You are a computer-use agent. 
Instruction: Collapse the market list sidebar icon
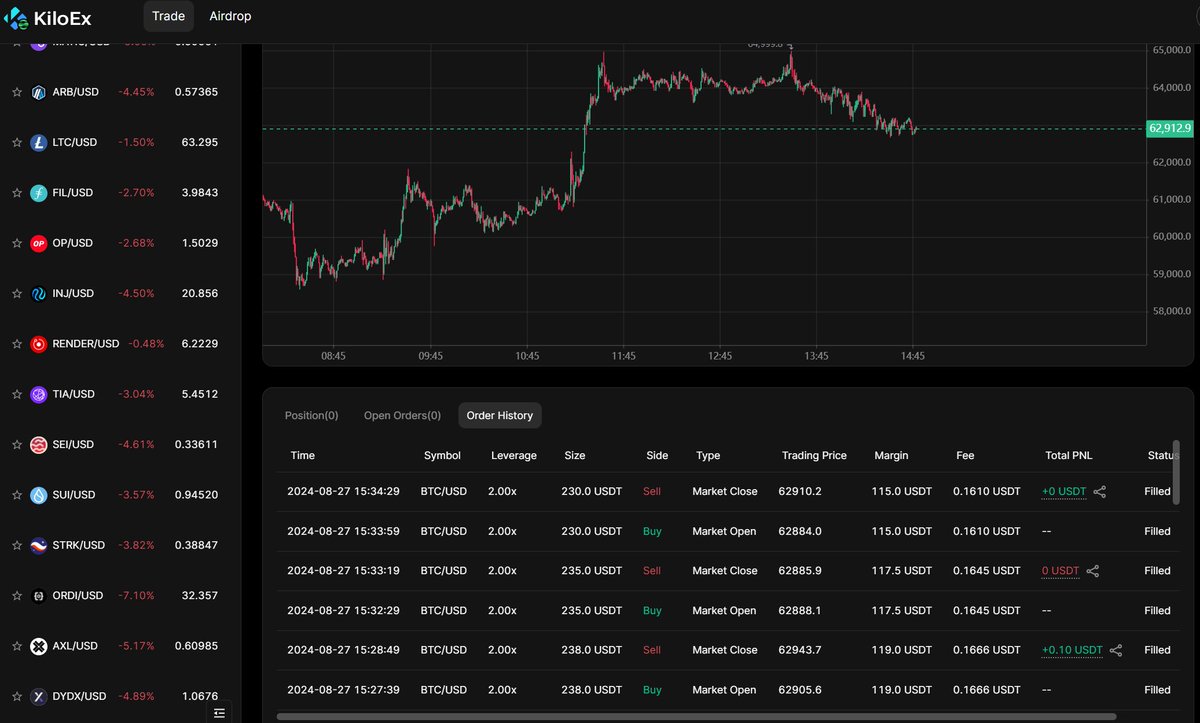coord(220,712)
